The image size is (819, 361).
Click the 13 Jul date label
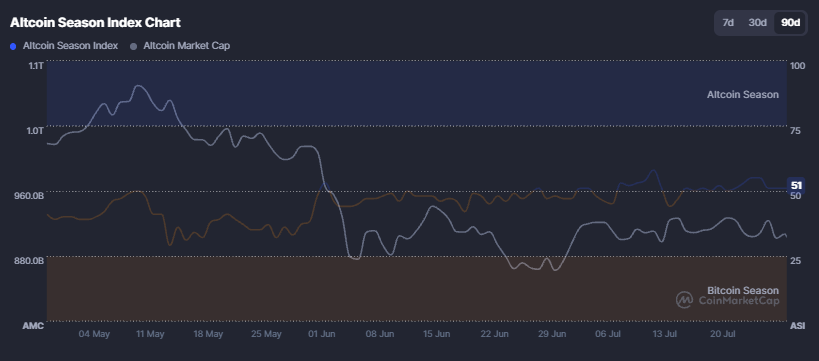pos(665,334)
